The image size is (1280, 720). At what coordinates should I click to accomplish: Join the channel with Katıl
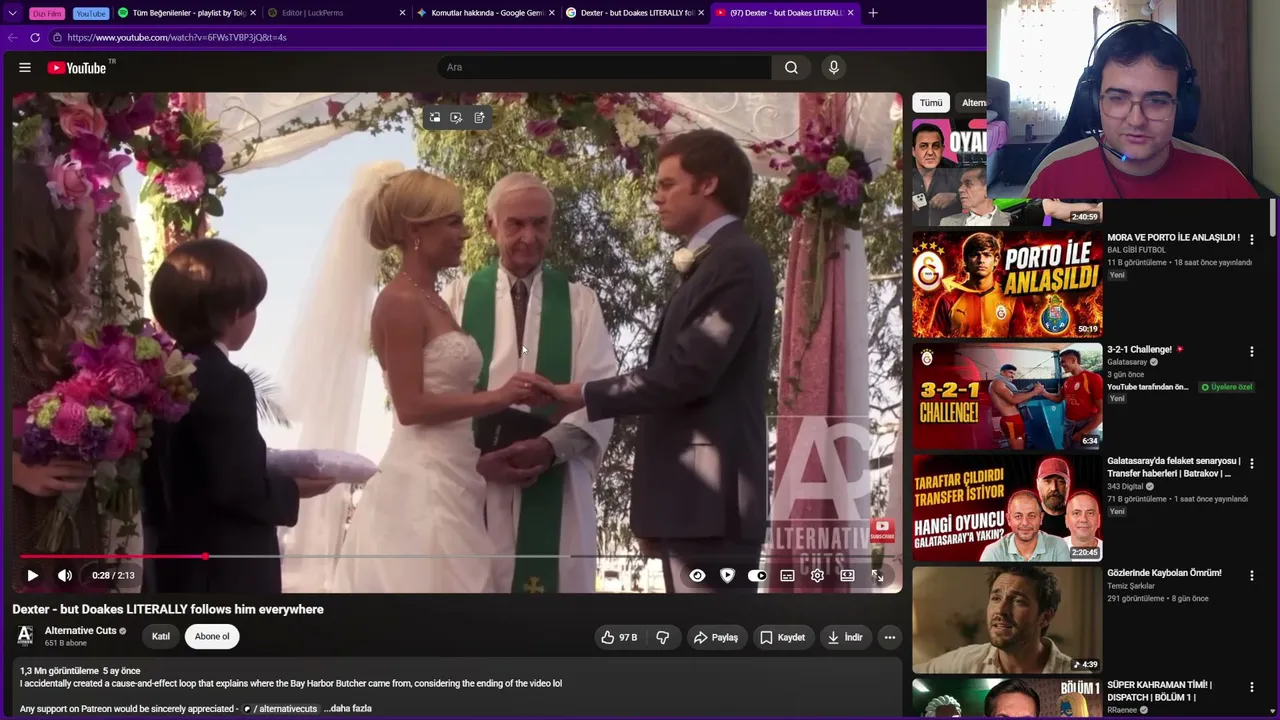pos(161,636)
